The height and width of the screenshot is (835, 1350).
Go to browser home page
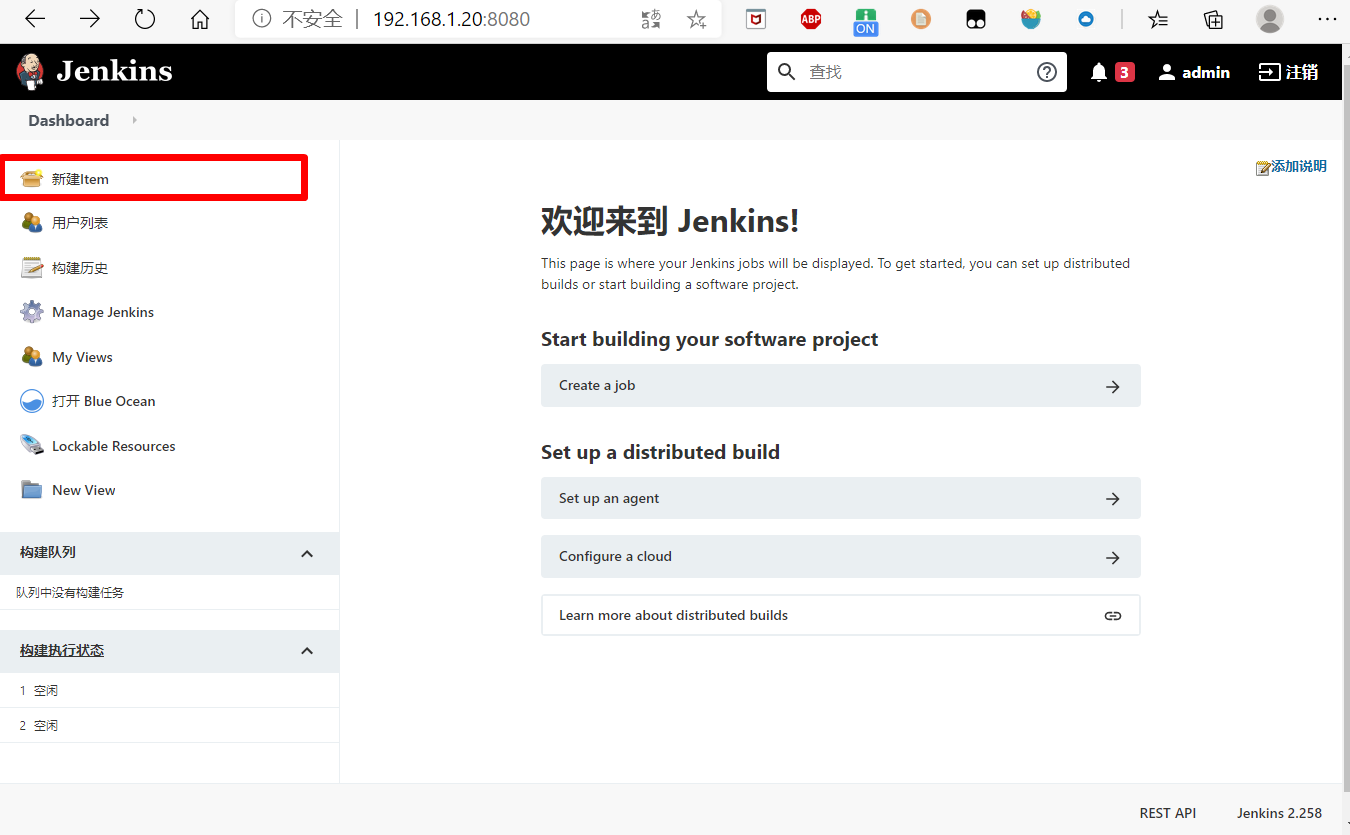200,19
